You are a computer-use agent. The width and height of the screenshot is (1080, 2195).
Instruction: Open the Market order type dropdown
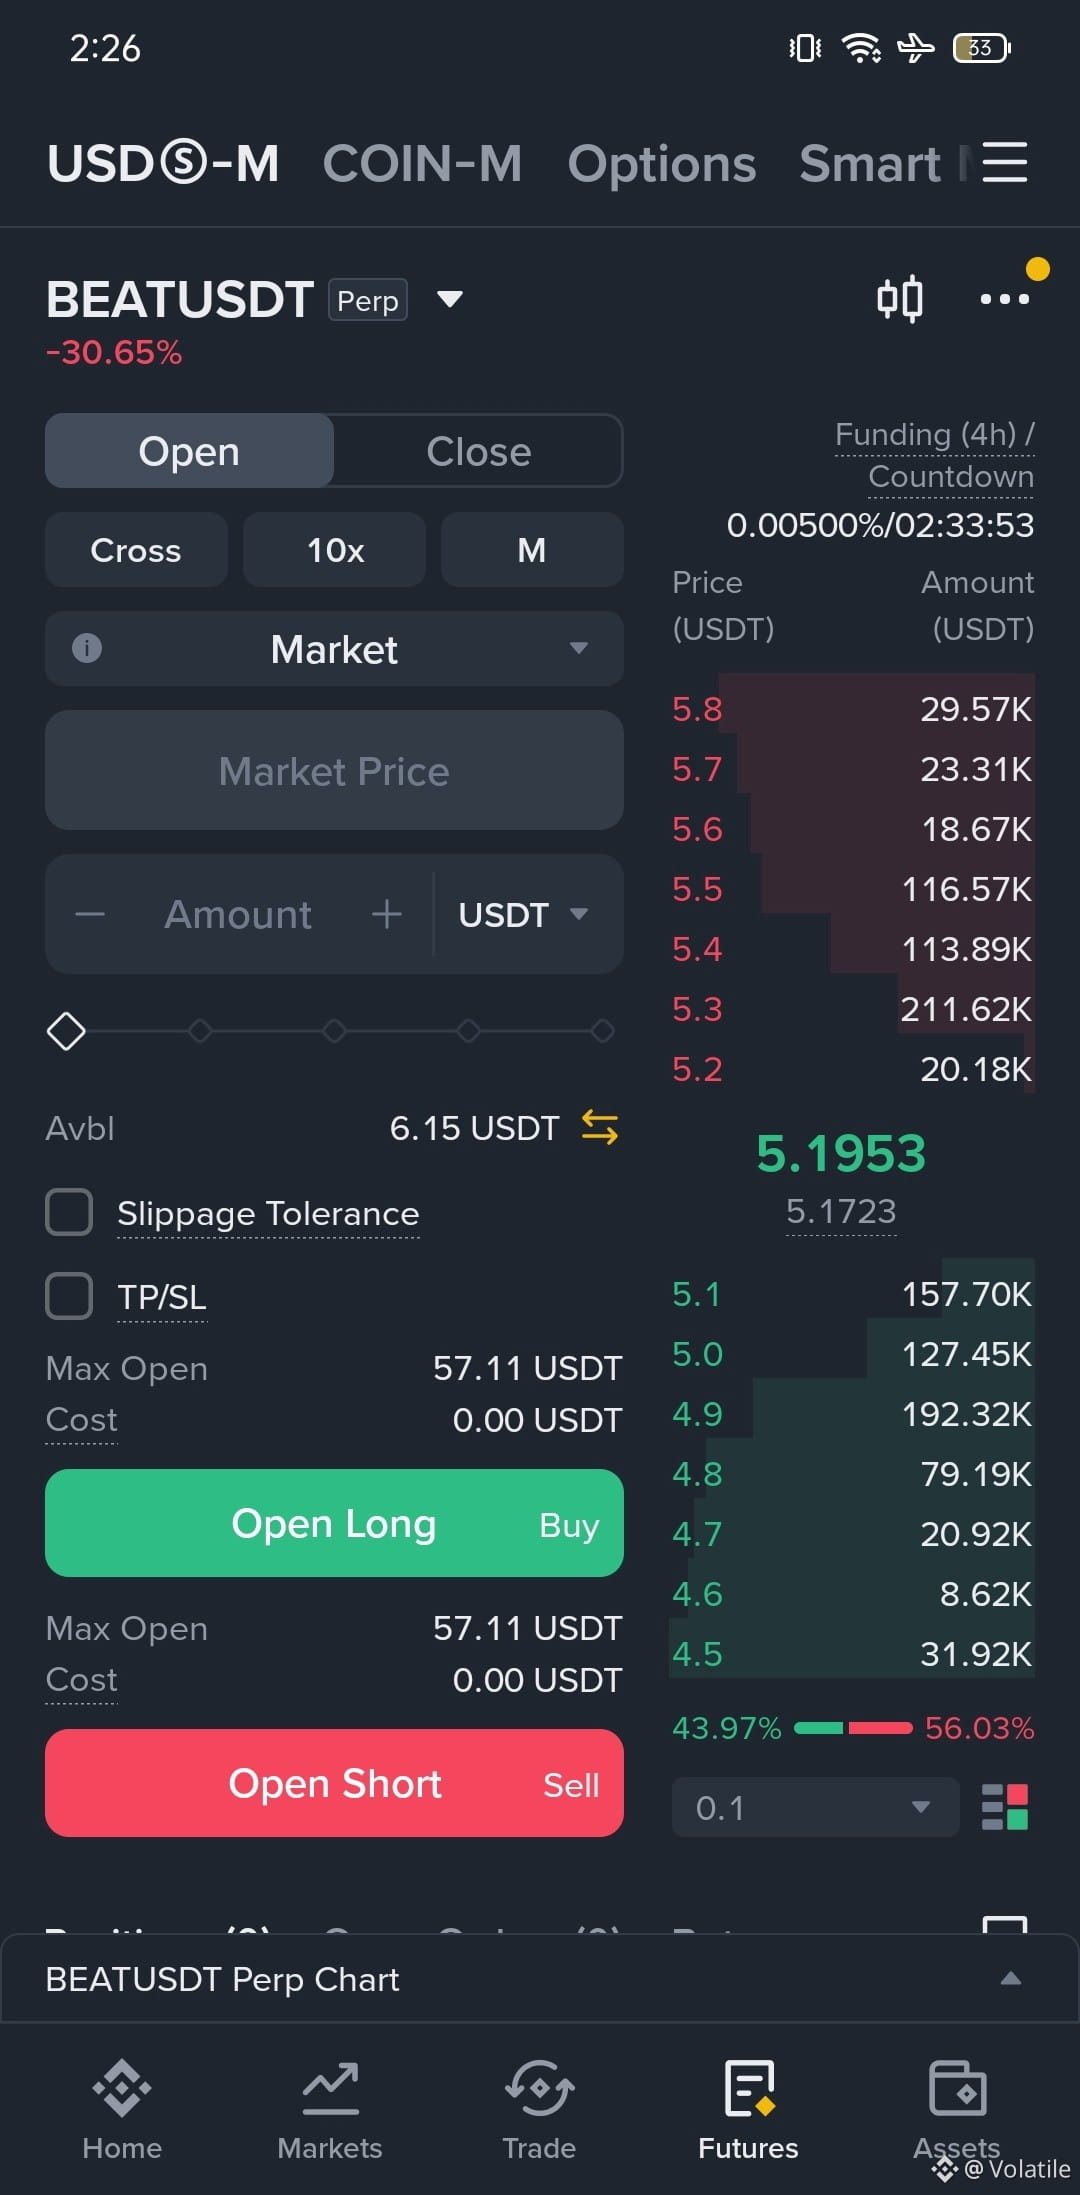click(x=334, y=648)
